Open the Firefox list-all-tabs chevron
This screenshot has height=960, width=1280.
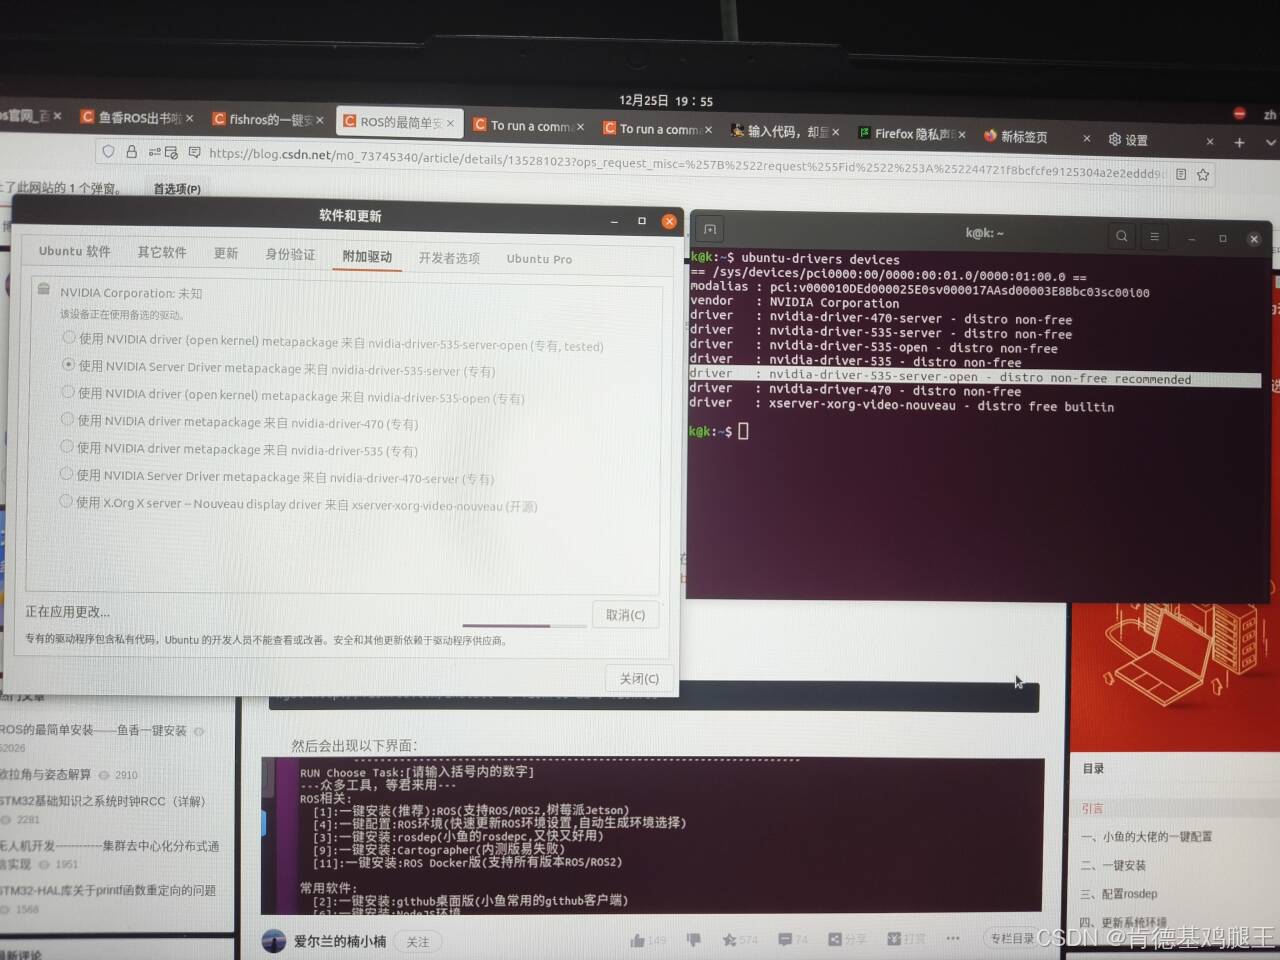1270,143
